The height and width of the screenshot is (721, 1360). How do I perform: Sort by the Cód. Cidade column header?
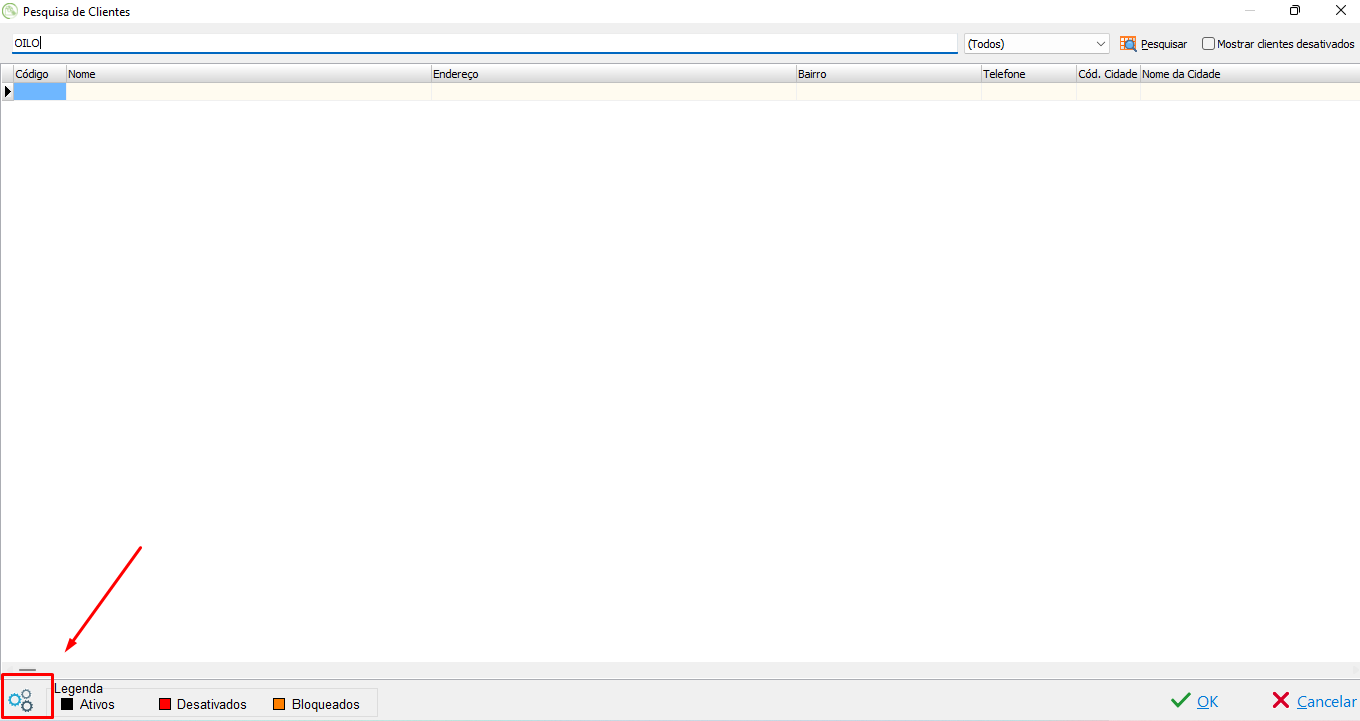1108,74
